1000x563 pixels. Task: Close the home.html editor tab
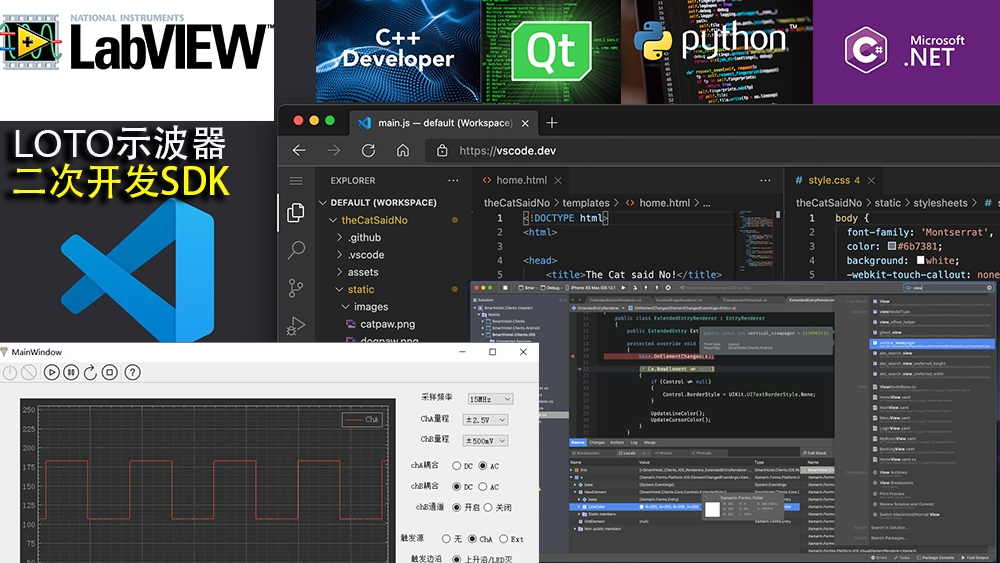tap(558, 180)
